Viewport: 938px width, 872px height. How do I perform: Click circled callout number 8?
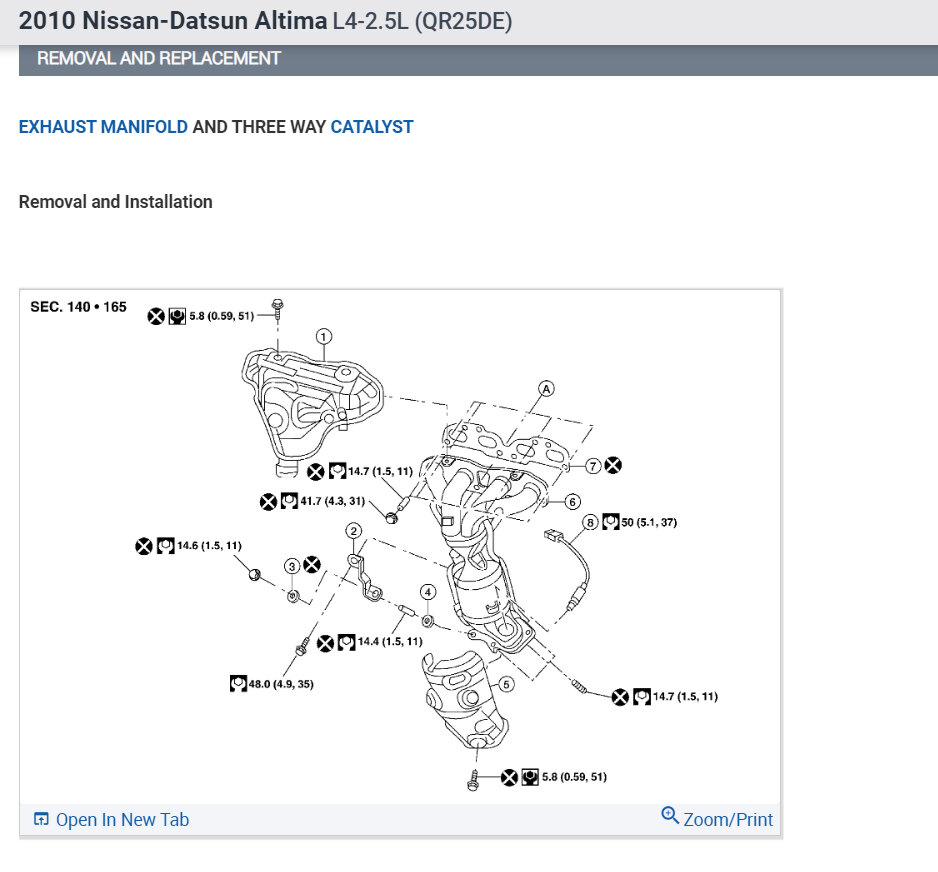590,523
